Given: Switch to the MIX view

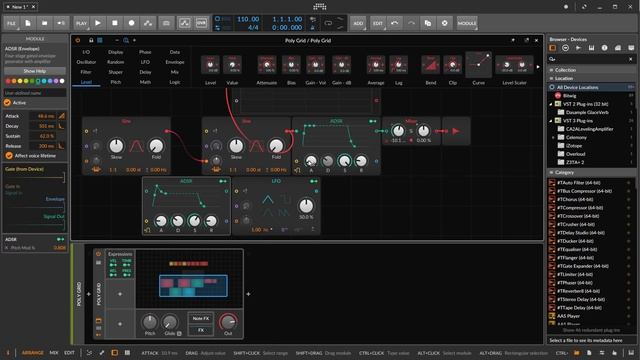Looking at the screenshot, I should pos(54,353).
